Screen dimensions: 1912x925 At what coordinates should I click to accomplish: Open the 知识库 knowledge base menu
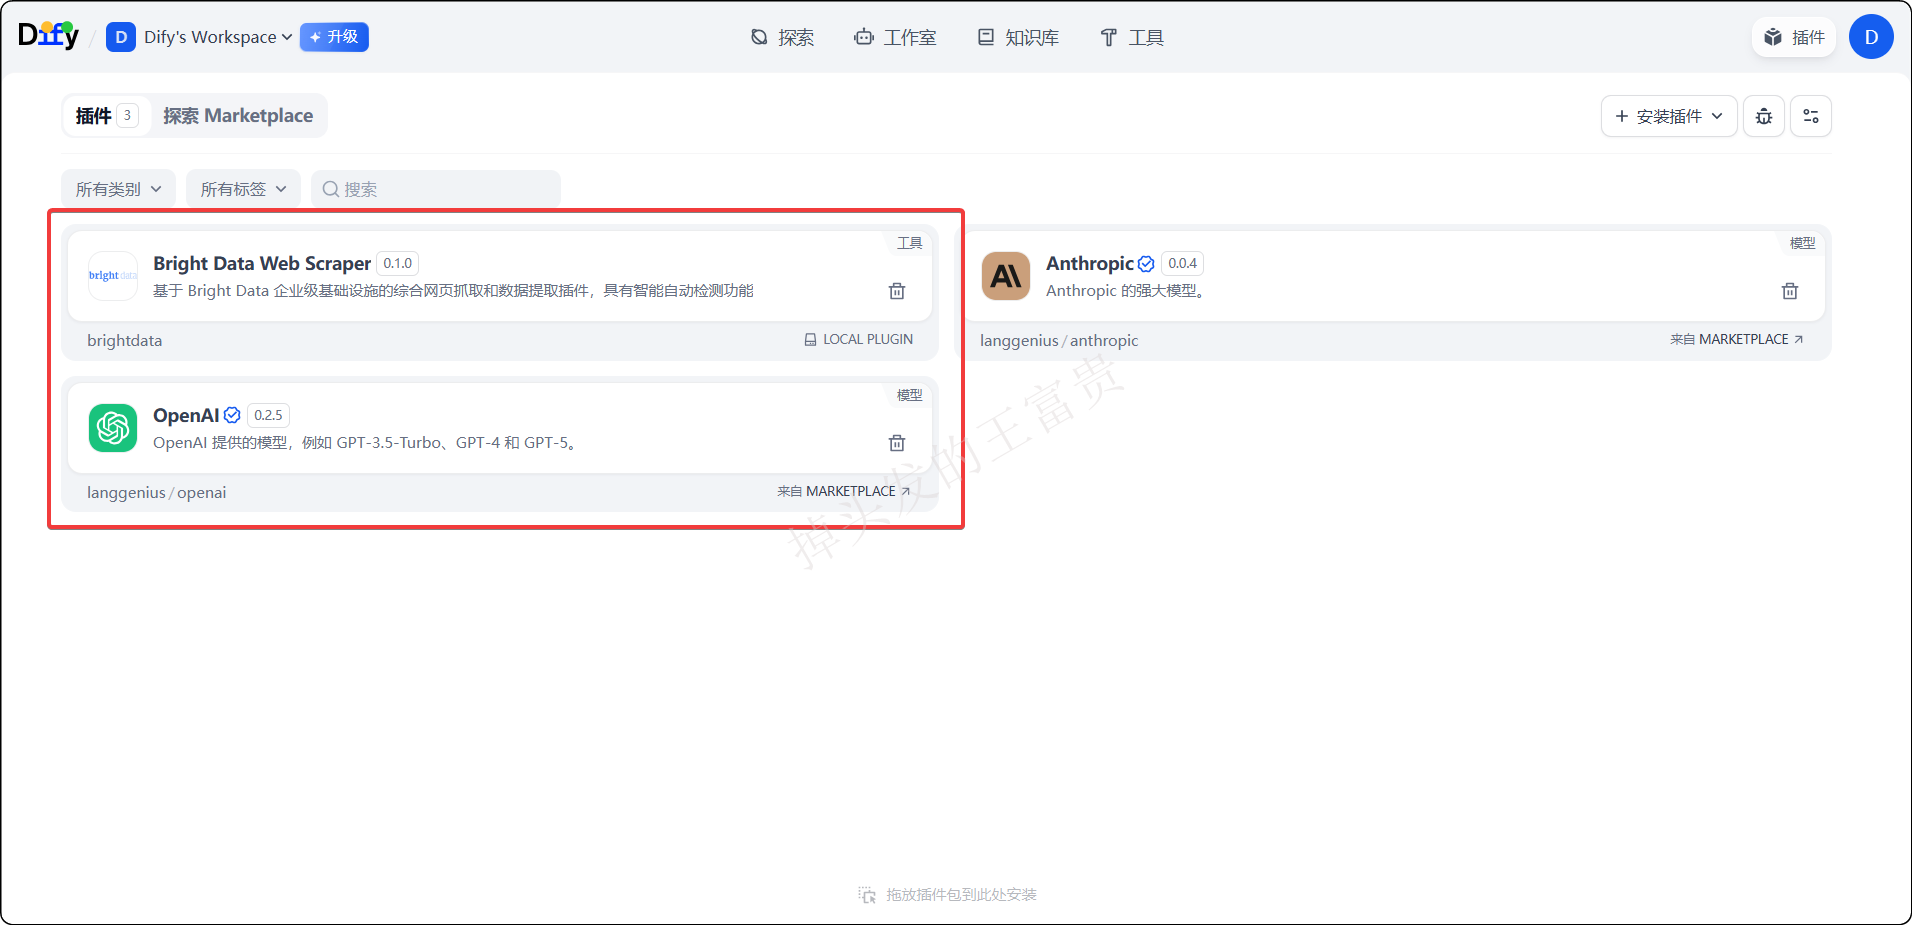(1018, 38)
